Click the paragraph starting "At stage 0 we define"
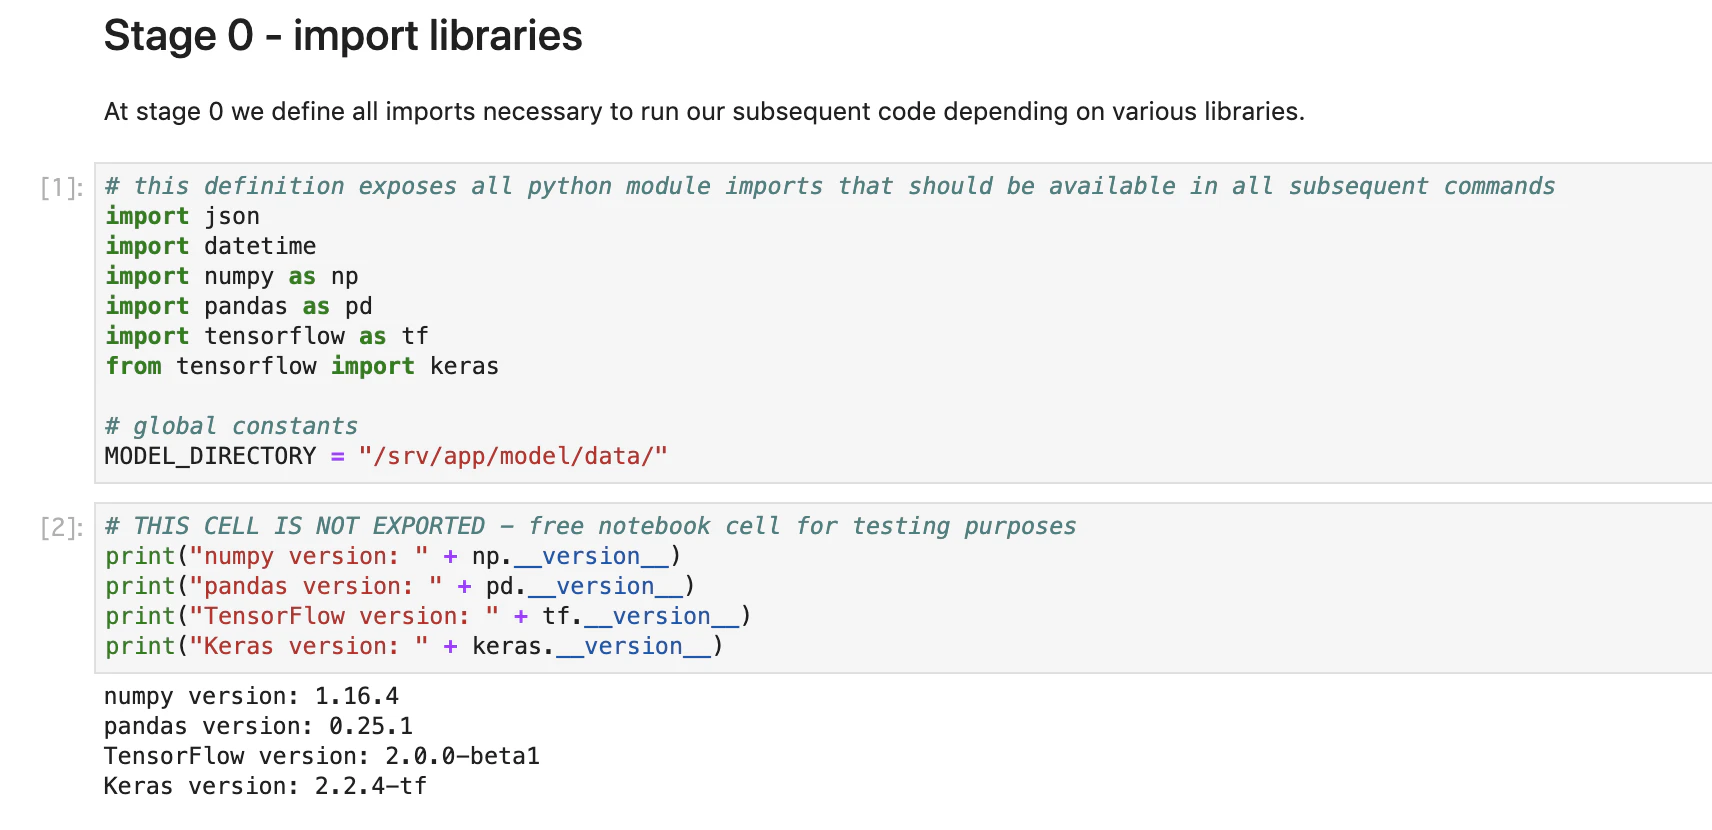The height and width of the screenshot is (830, 1712). click(x=704, y=111)
